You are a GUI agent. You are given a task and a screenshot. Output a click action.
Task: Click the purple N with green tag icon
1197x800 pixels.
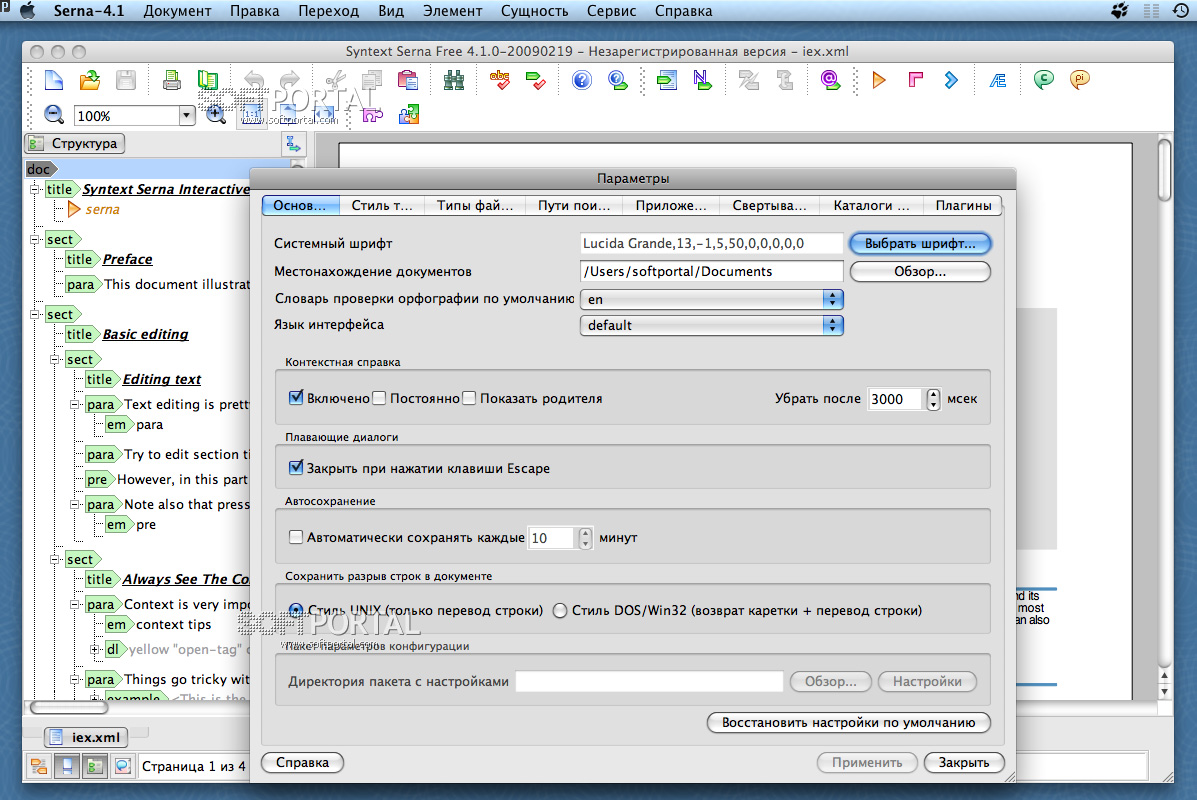[702, 80]
